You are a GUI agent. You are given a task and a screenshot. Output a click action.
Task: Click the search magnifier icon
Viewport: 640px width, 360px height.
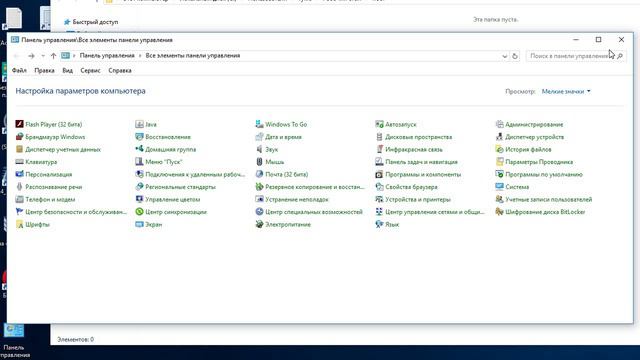(620, 56)
